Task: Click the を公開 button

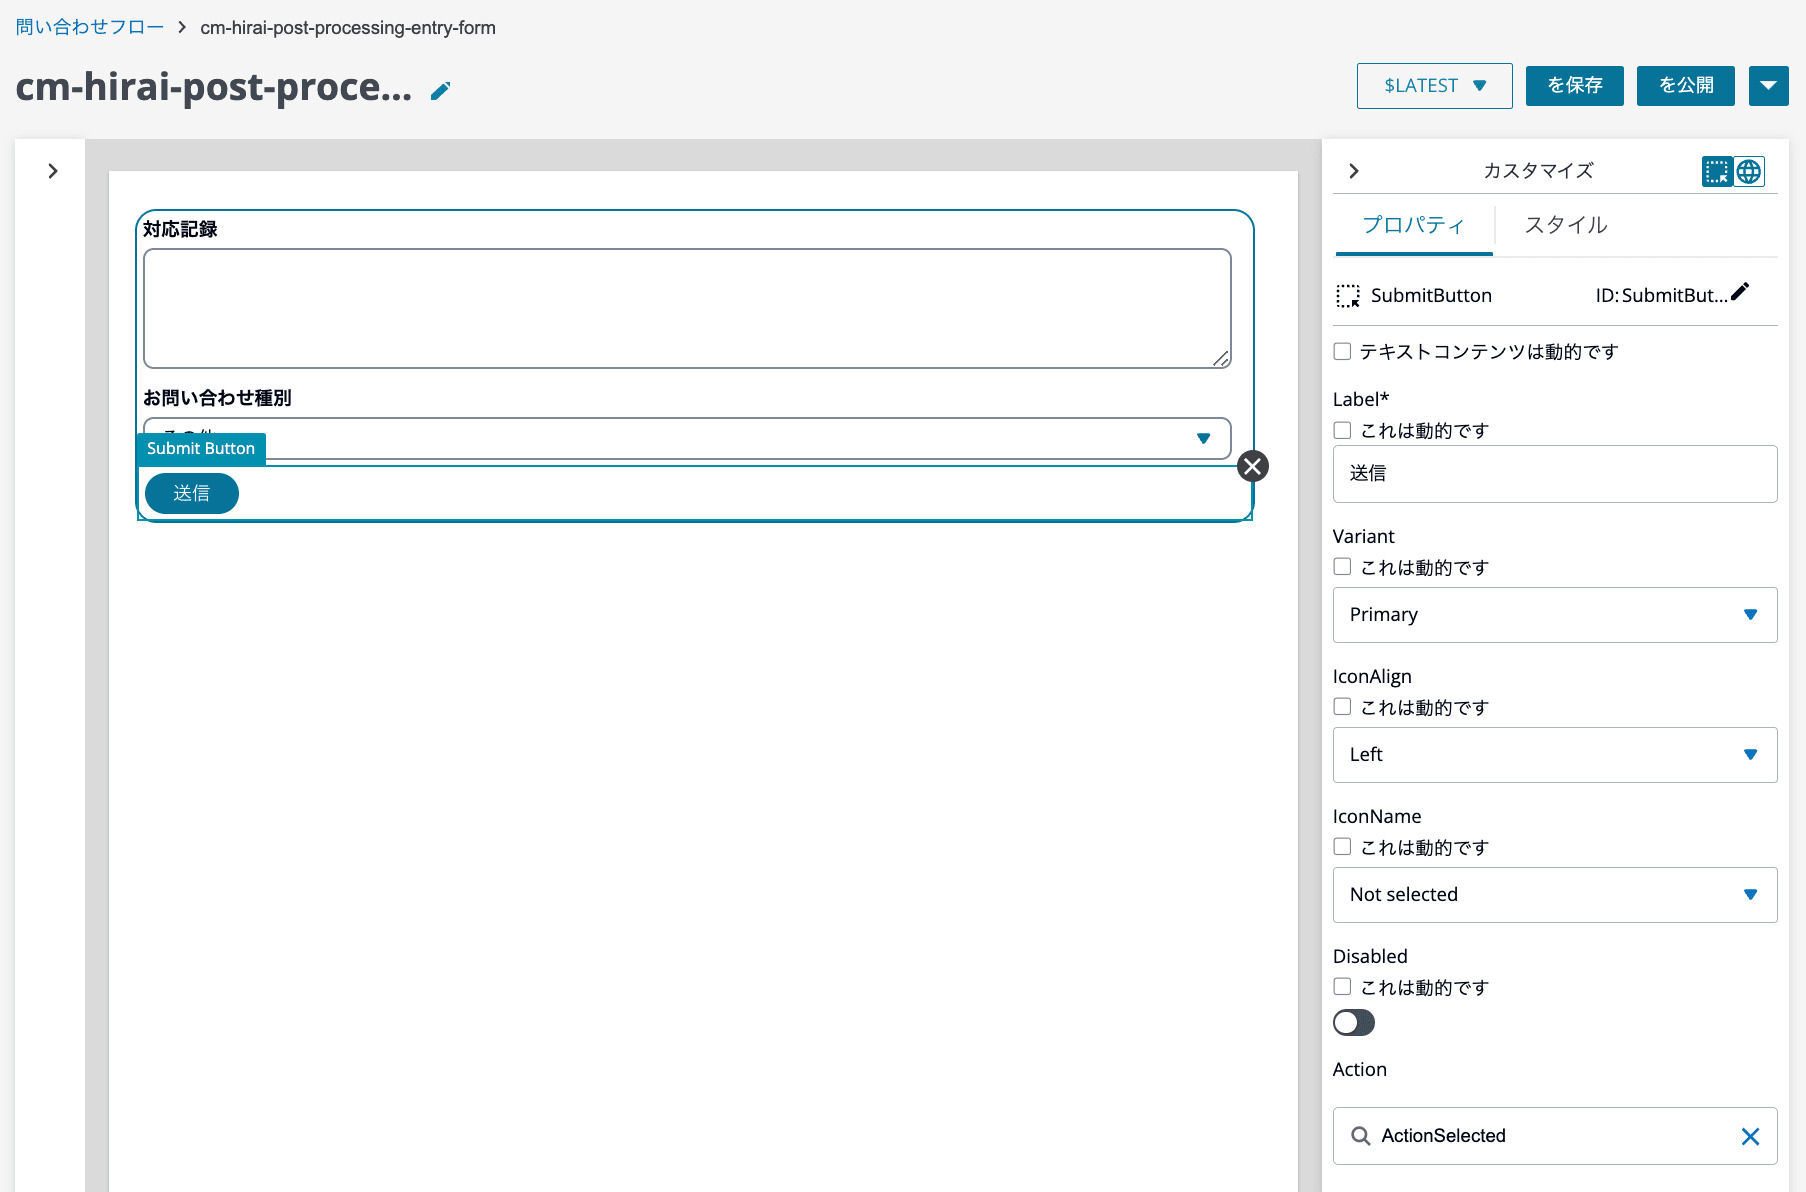Action: 1686,86
